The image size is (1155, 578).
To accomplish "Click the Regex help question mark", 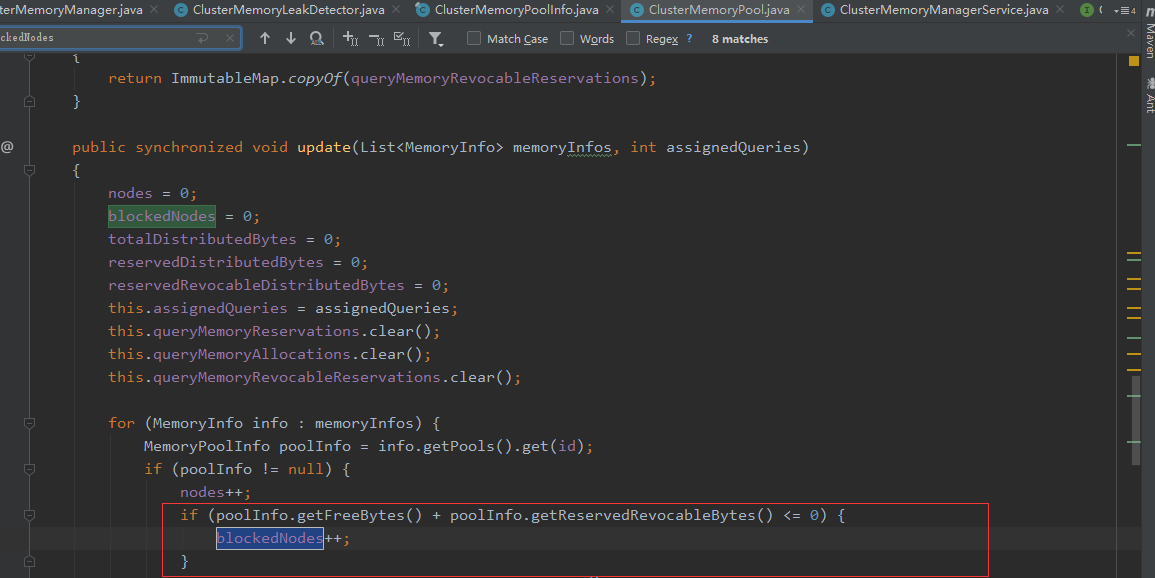I will [x=689, y=38].
